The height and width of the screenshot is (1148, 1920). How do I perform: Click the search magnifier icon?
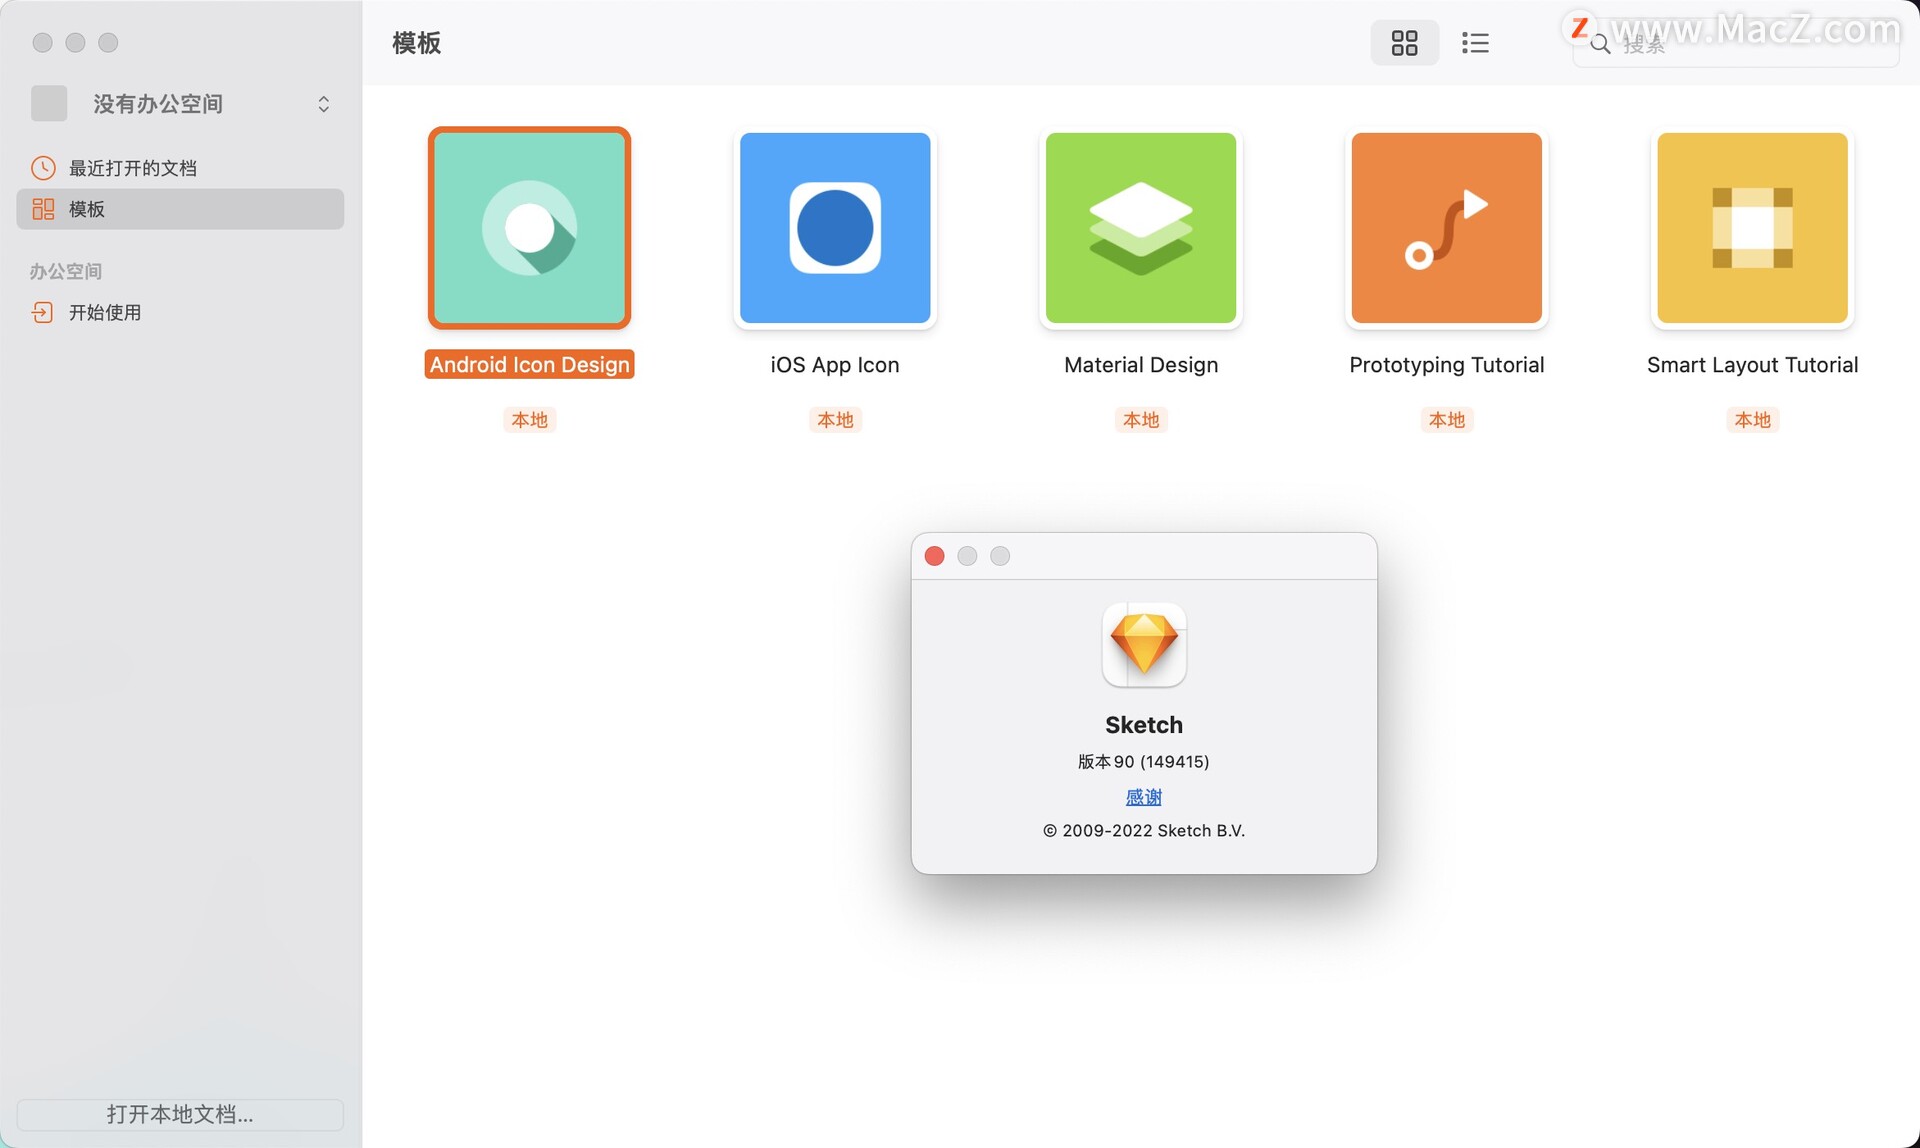click(1600, 45)
